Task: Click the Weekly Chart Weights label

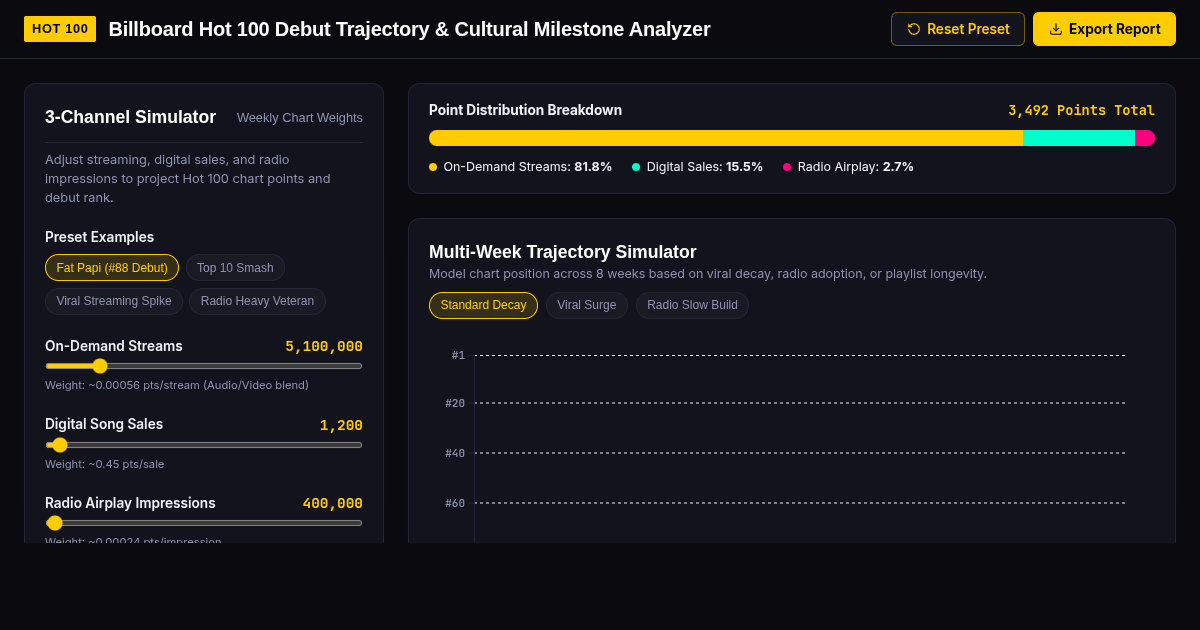Action: point(300,118)
